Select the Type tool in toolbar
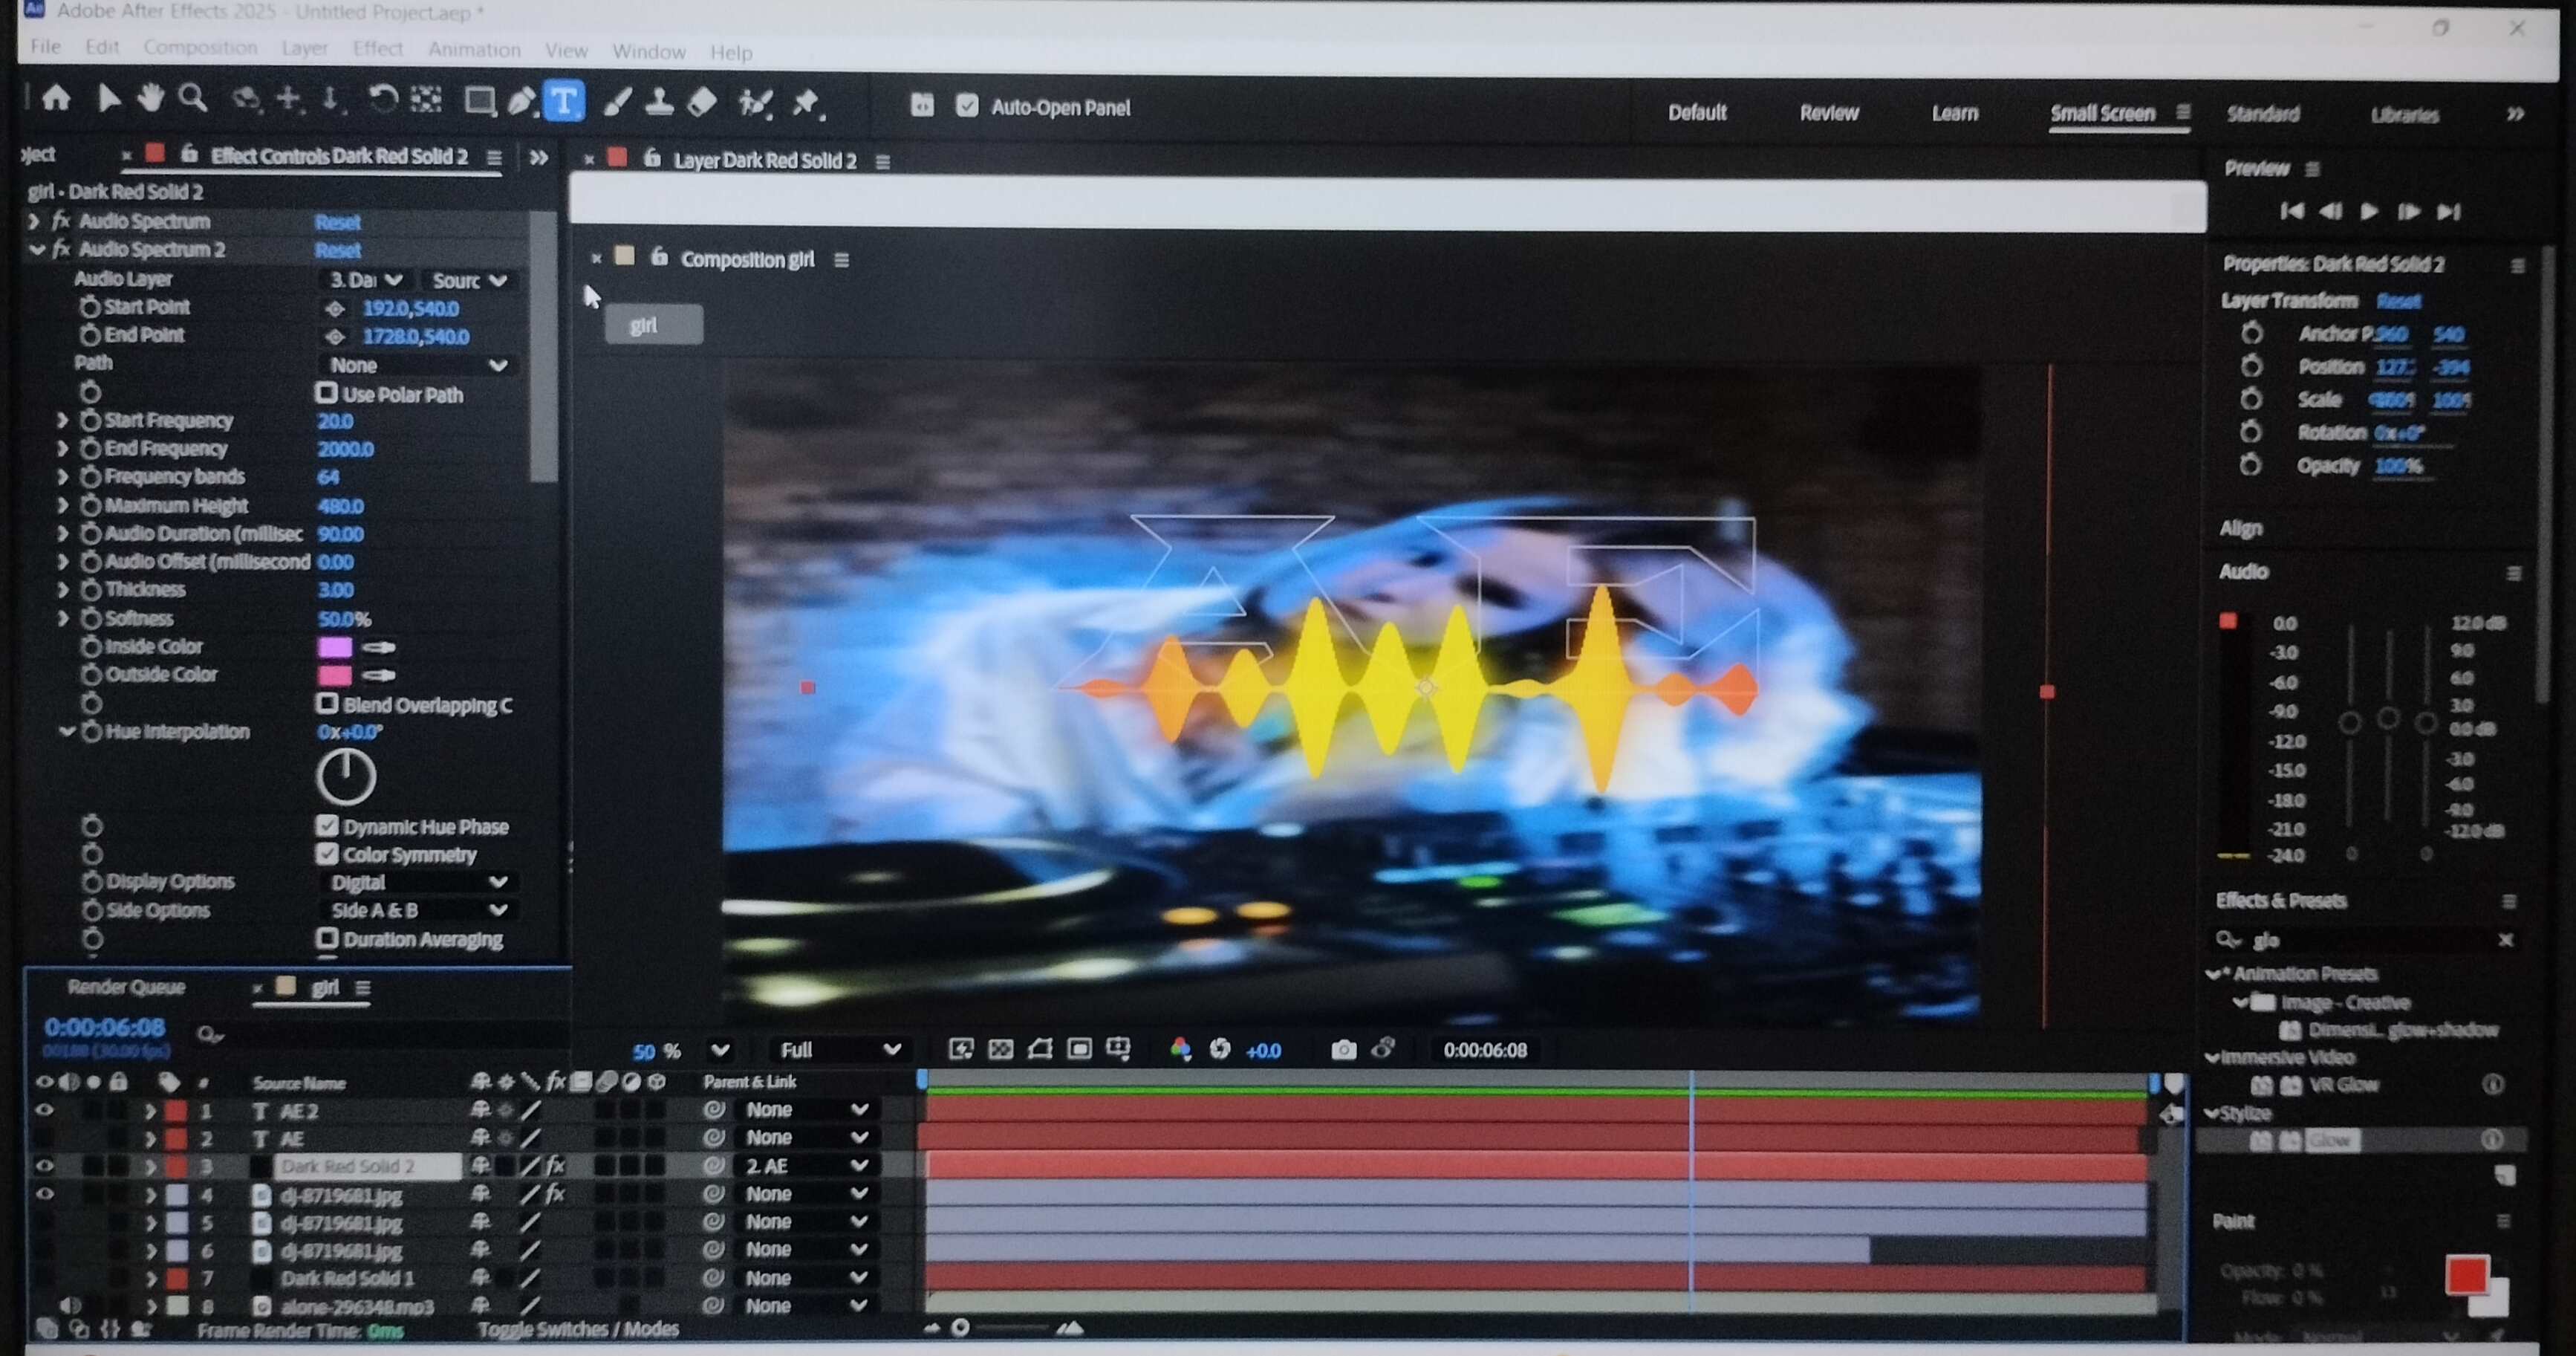 564,101
